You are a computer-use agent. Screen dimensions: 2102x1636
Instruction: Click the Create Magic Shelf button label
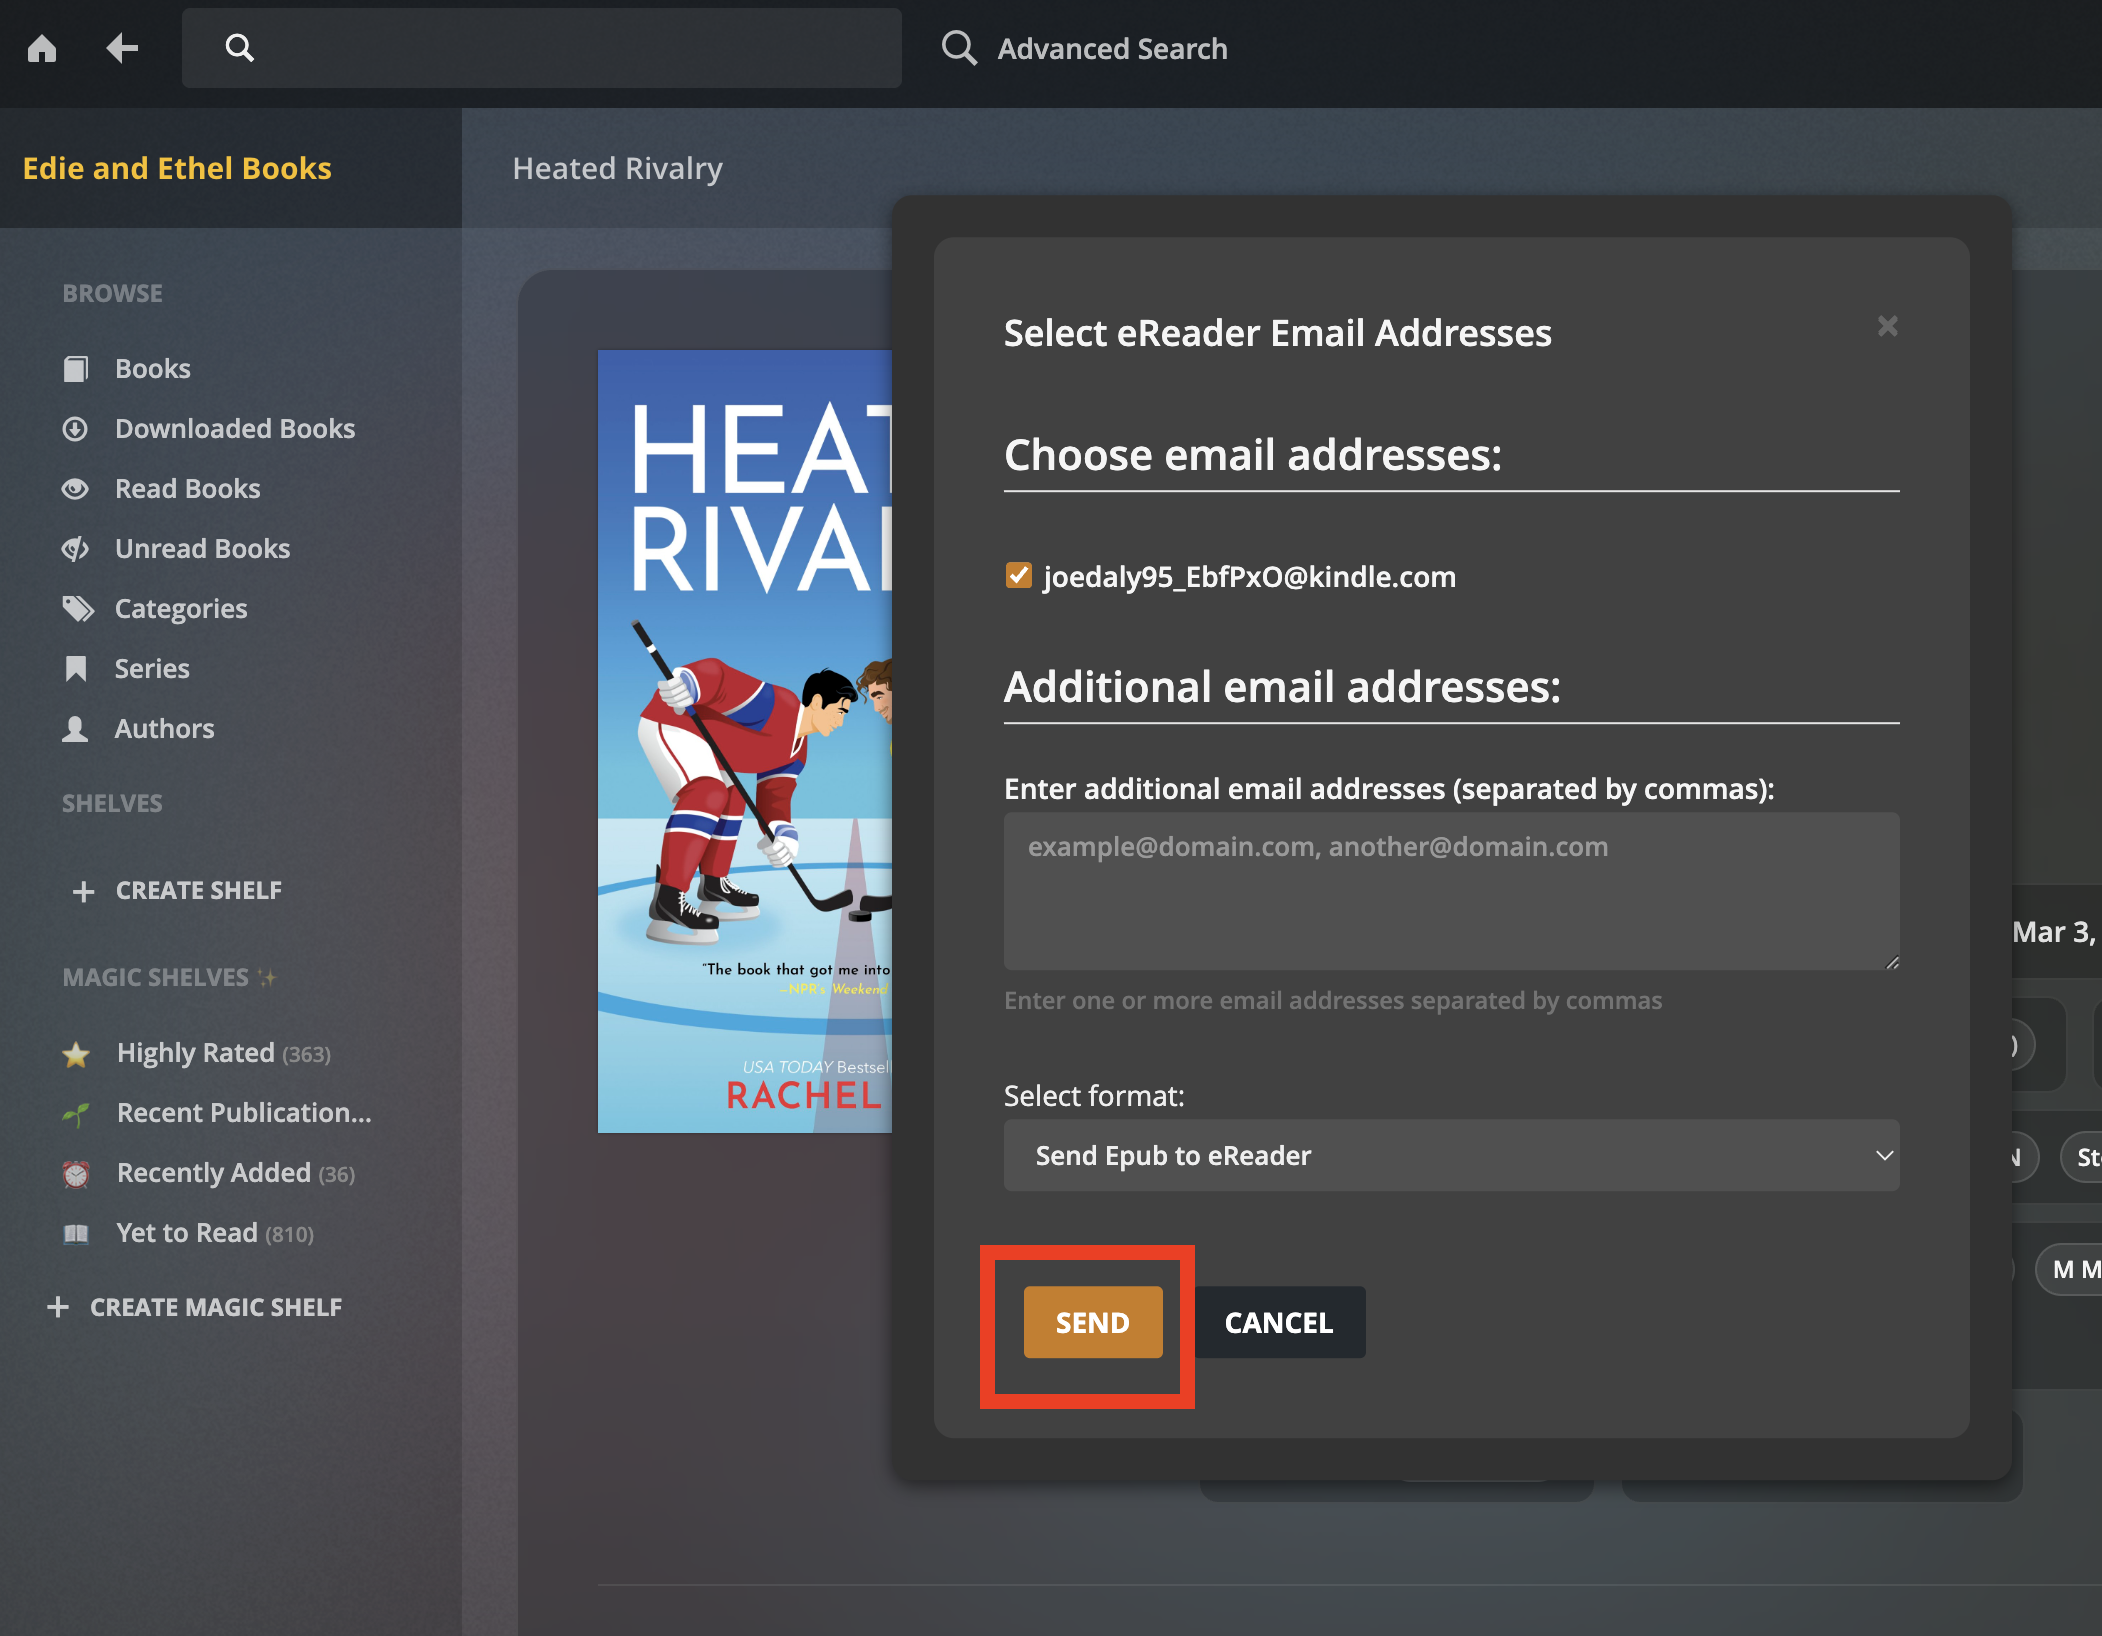216,1307
